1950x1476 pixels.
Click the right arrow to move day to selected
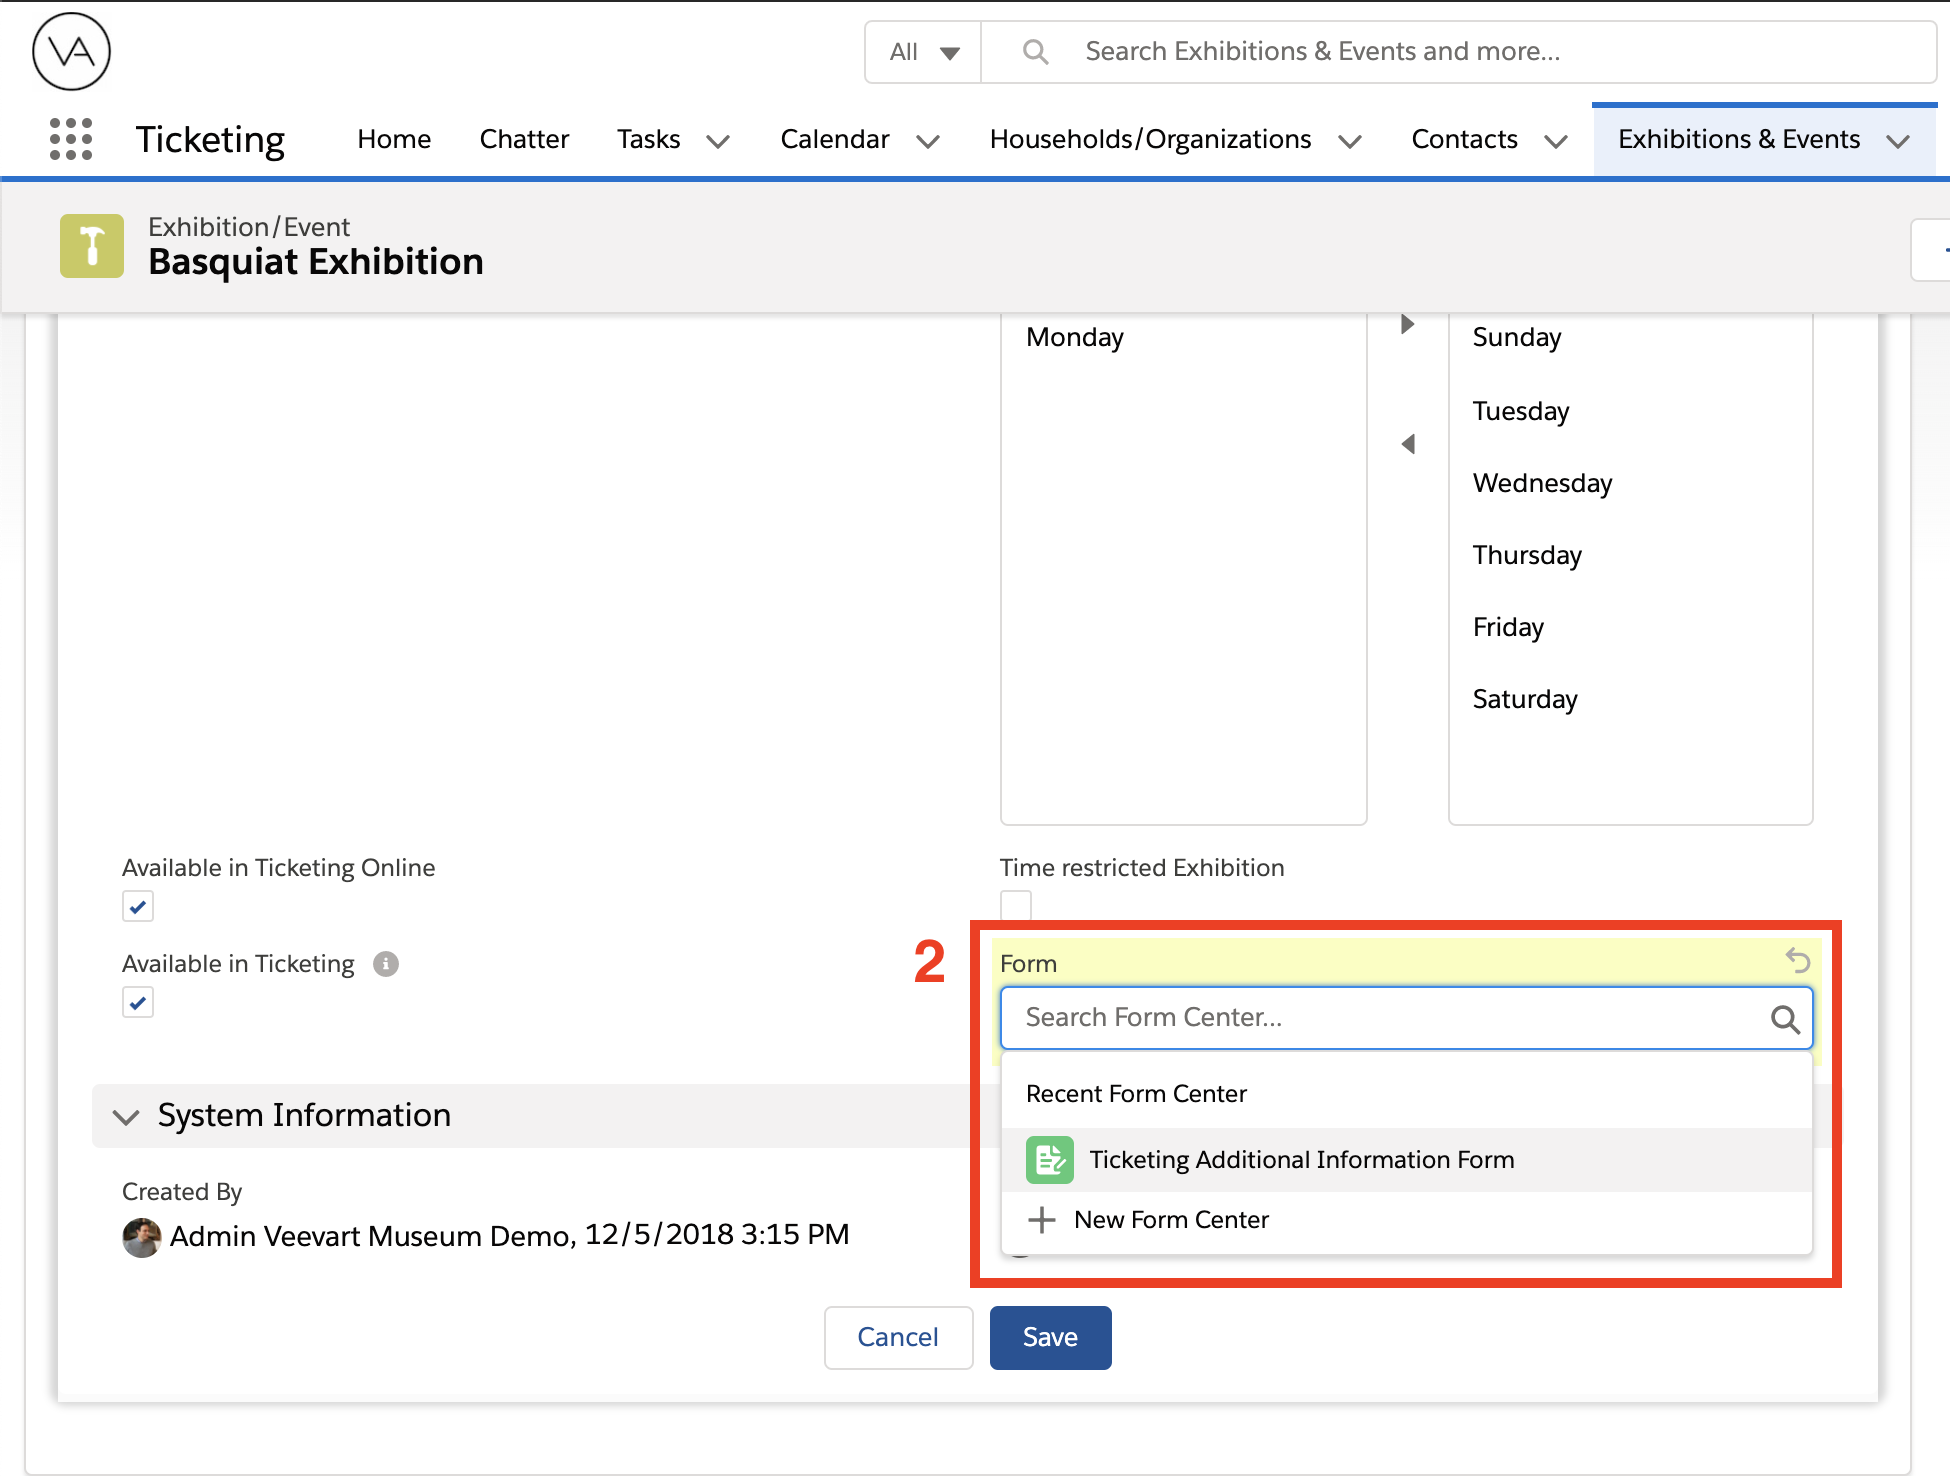(1407, 324)
